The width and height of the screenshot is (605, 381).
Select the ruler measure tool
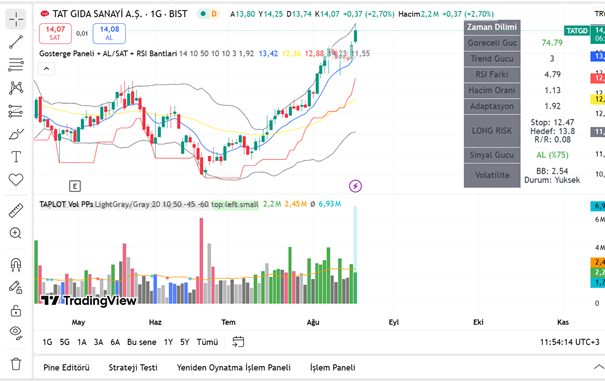(16, 210)
